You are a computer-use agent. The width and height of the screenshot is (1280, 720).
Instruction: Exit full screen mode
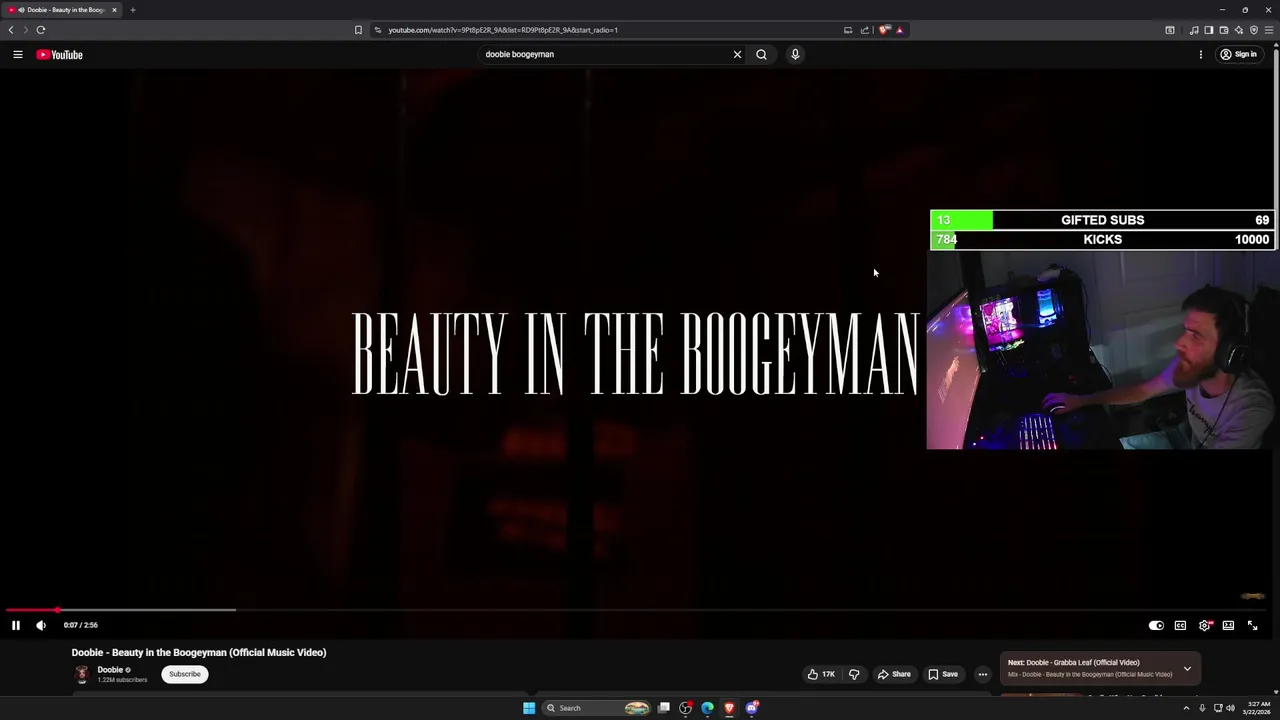[x=1252, y=625]
